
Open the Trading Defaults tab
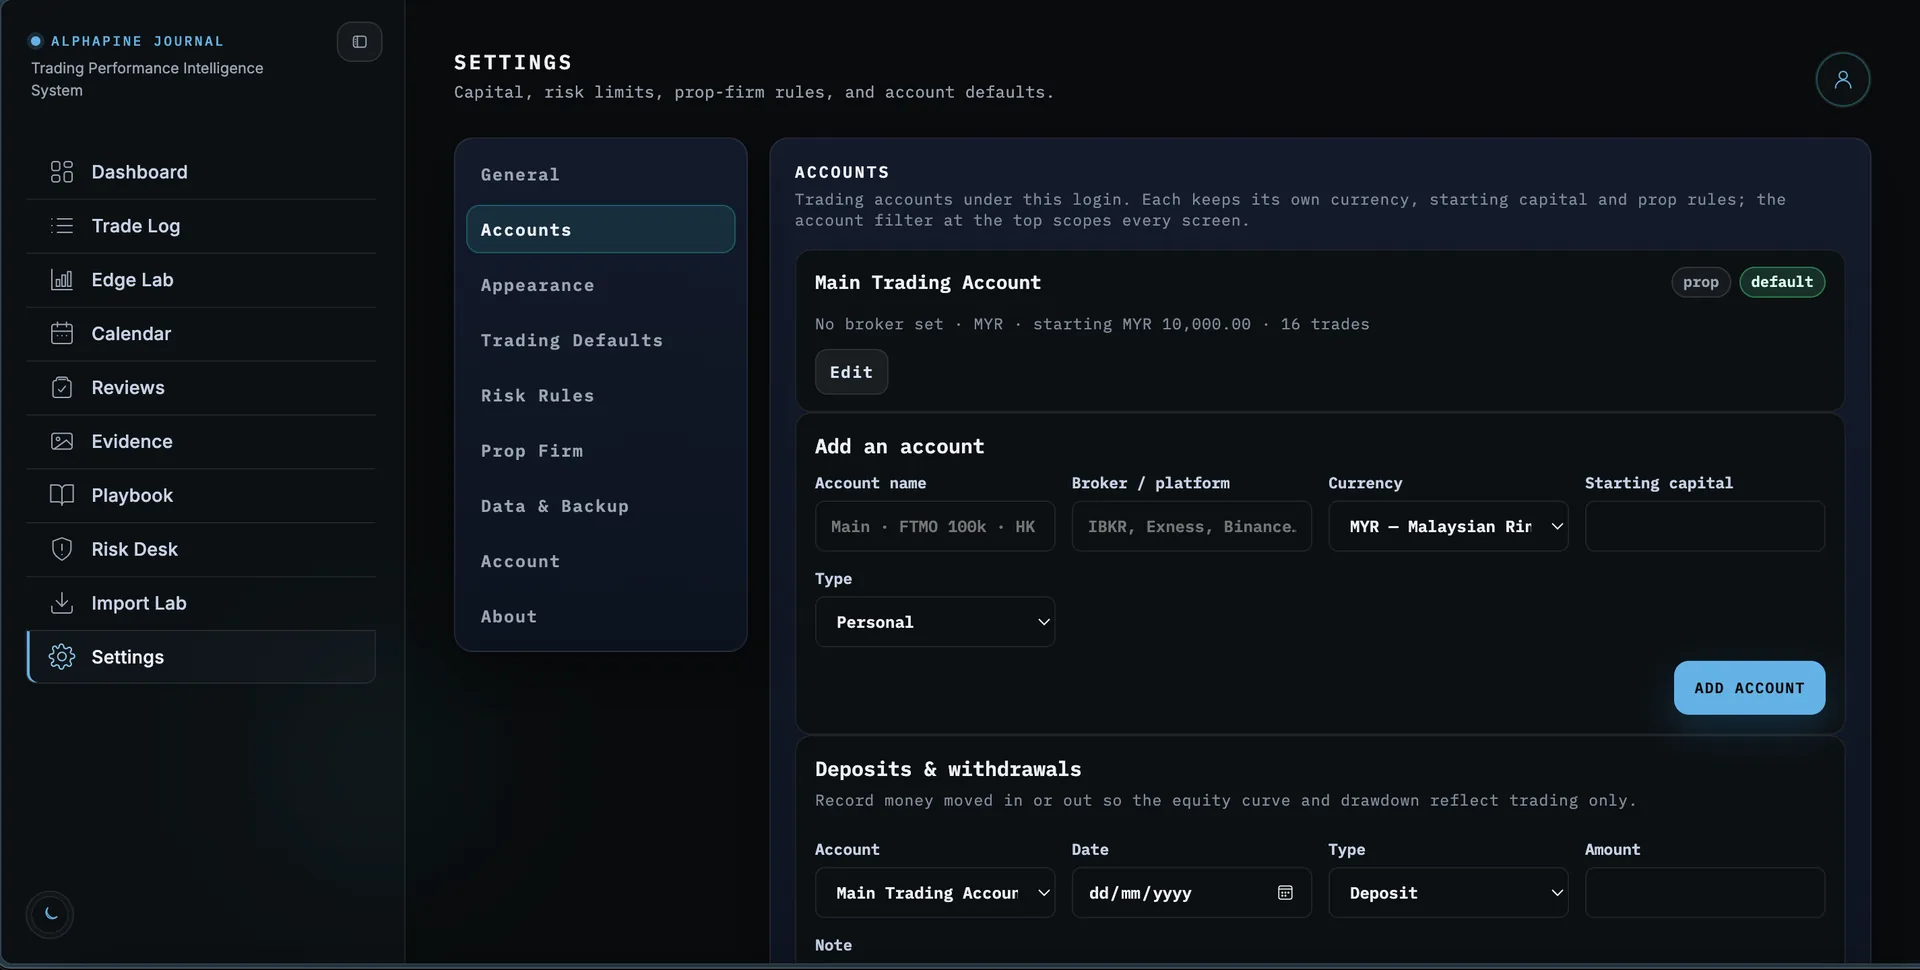(600, 341)
